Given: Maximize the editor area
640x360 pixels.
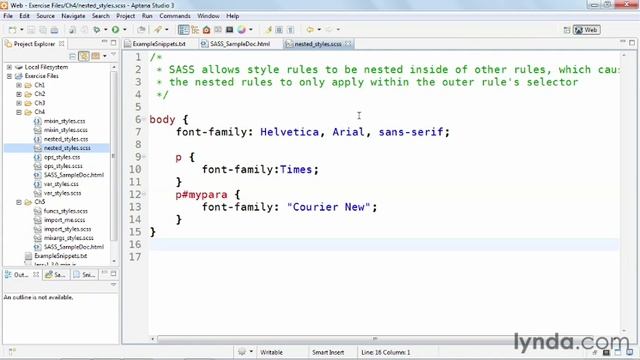Looking at the screenshot, I should pos(632,42).
